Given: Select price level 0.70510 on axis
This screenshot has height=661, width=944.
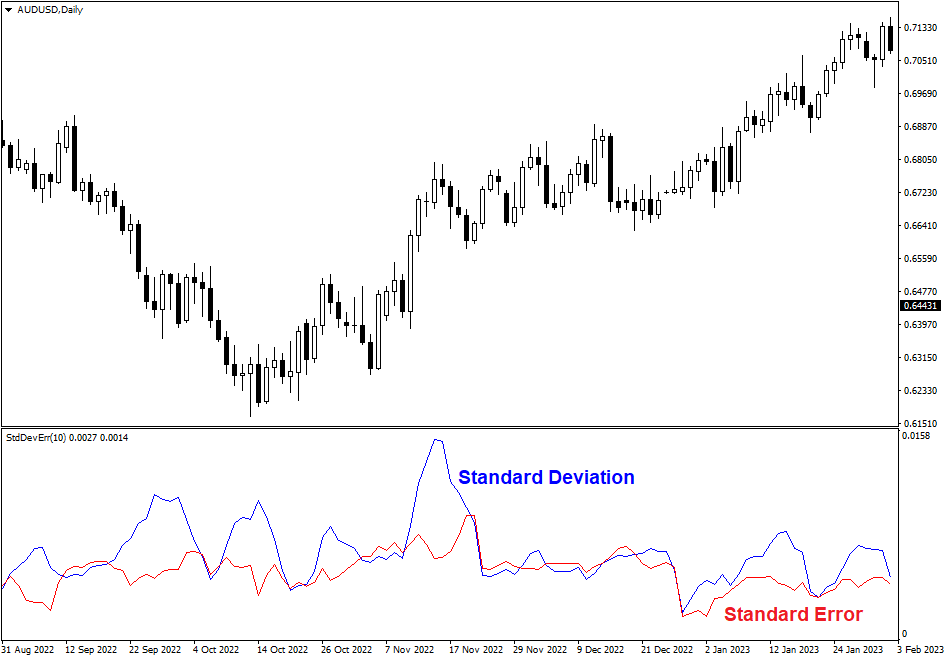Looking at the screenshot, I should tap(921, 60).
